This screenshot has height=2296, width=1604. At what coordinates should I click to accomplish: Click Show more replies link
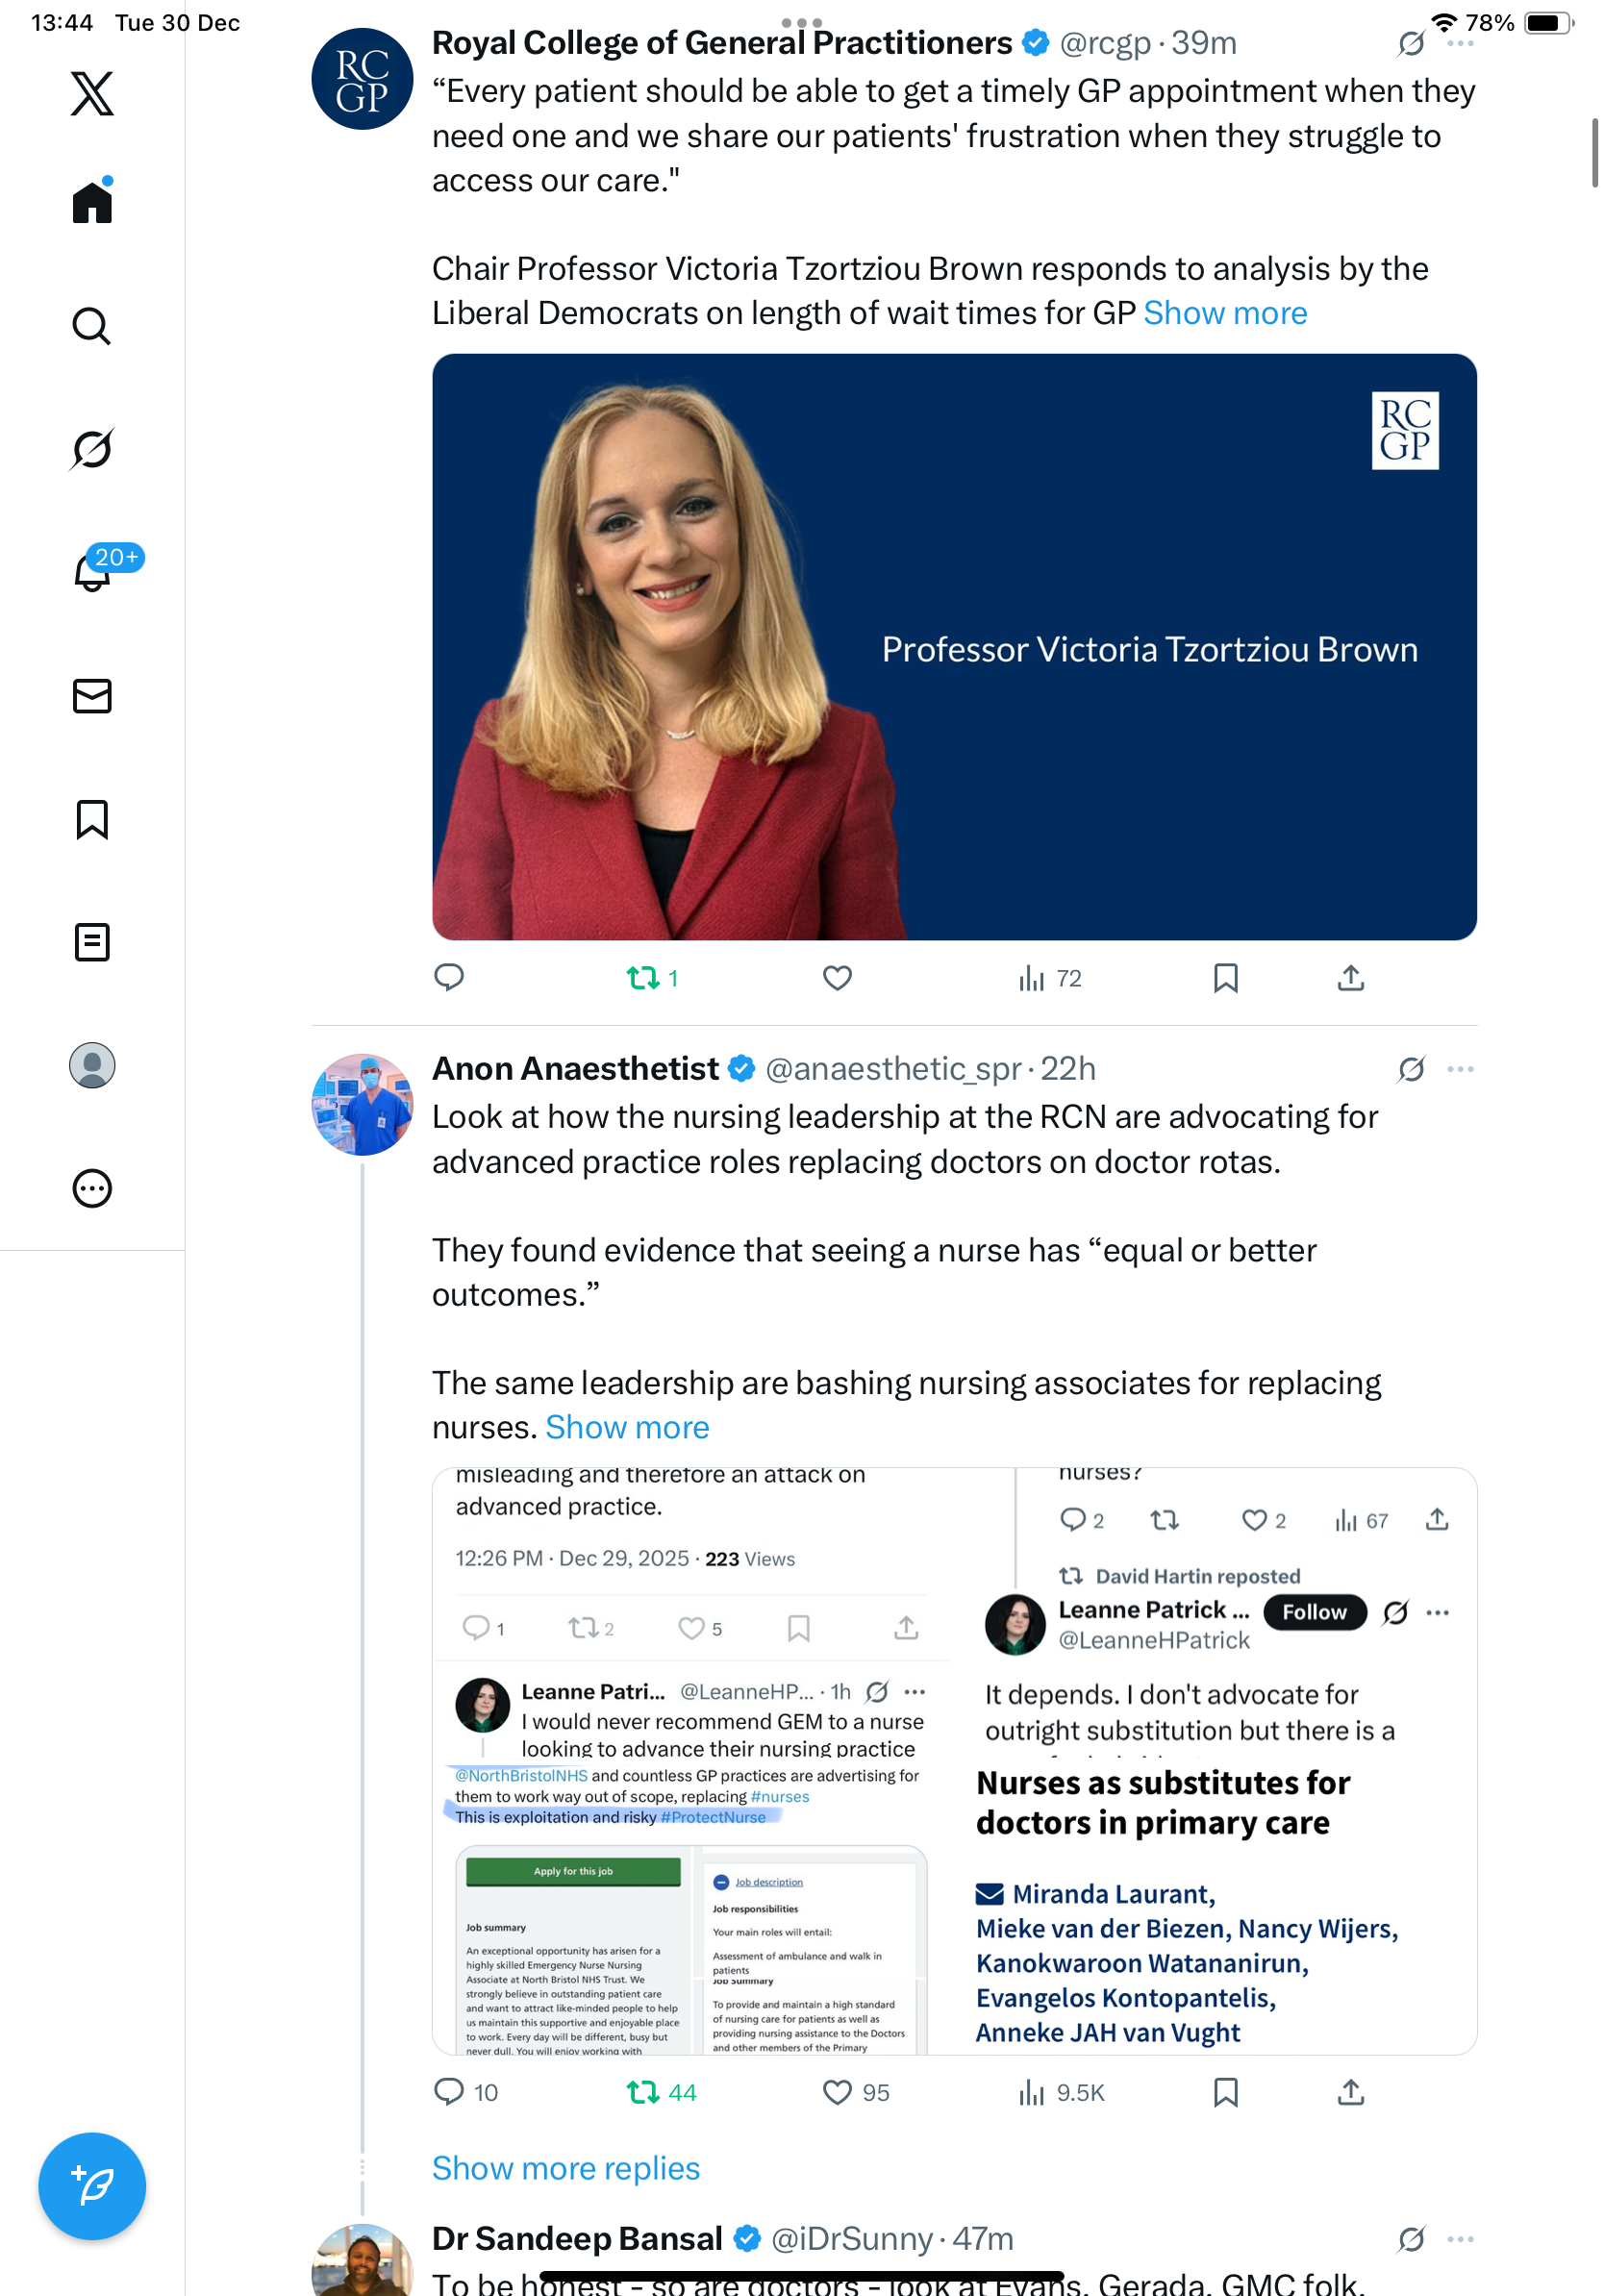[566, 2168]
